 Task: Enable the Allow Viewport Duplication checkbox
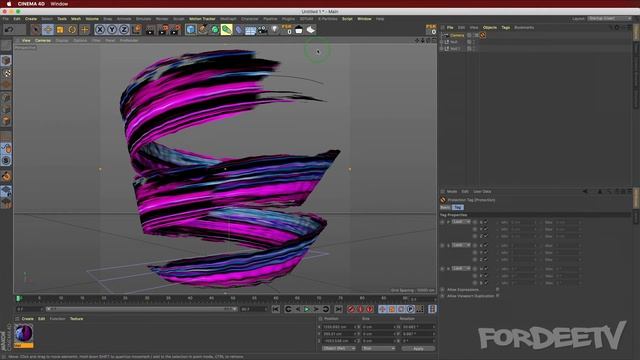tap(497, 296)
